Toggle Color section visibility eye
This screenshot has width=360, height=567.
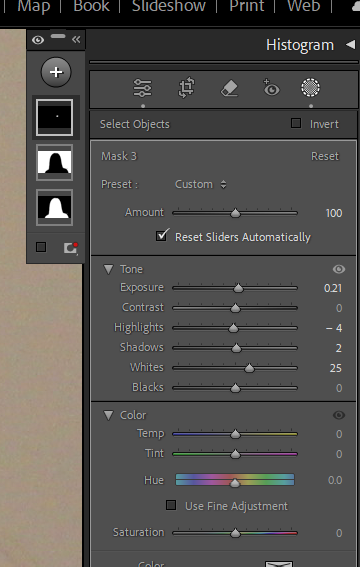pos(339,415)
